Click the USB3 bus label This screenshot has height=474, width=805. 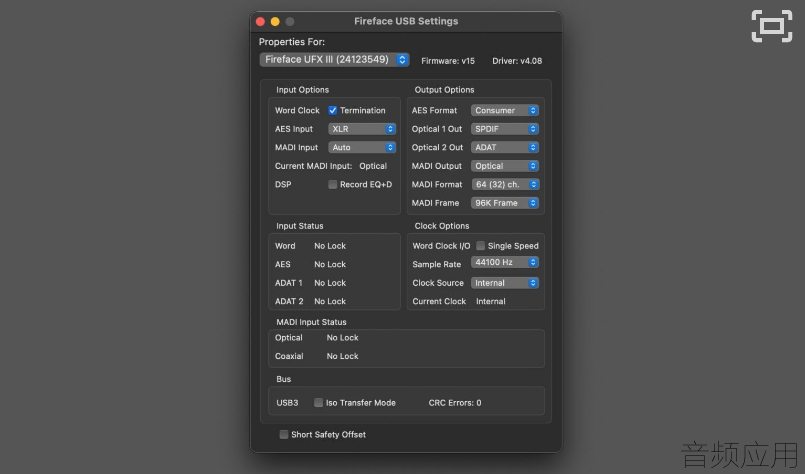click(x=287, y=403)
